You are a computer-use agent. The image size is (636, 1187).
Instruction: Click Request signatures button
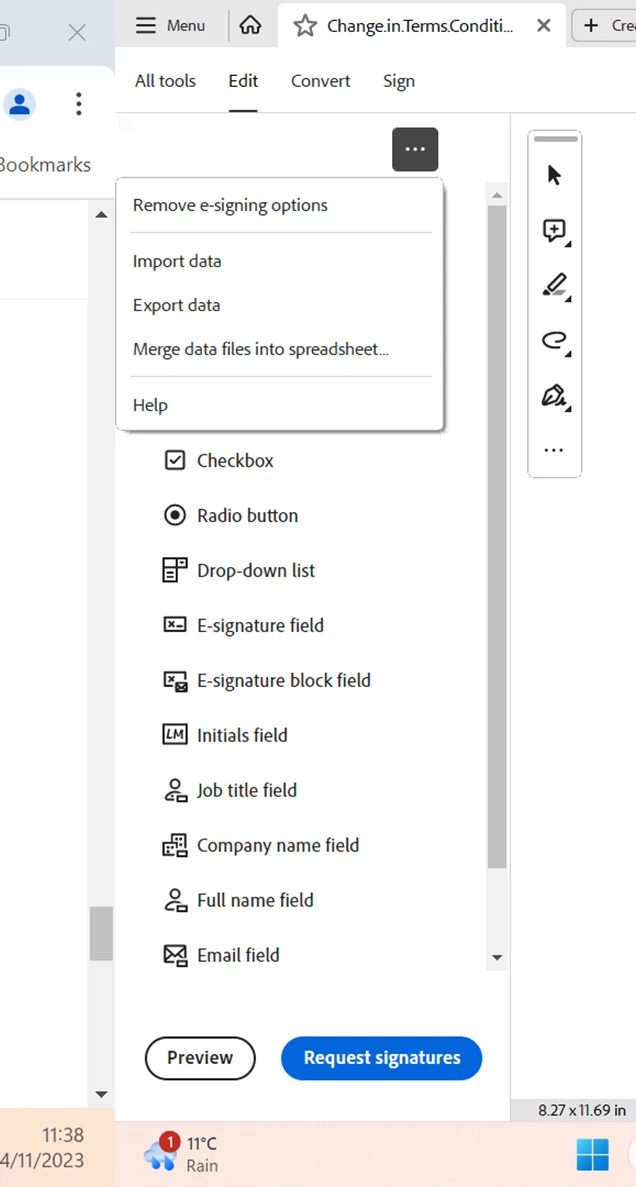382,1058
